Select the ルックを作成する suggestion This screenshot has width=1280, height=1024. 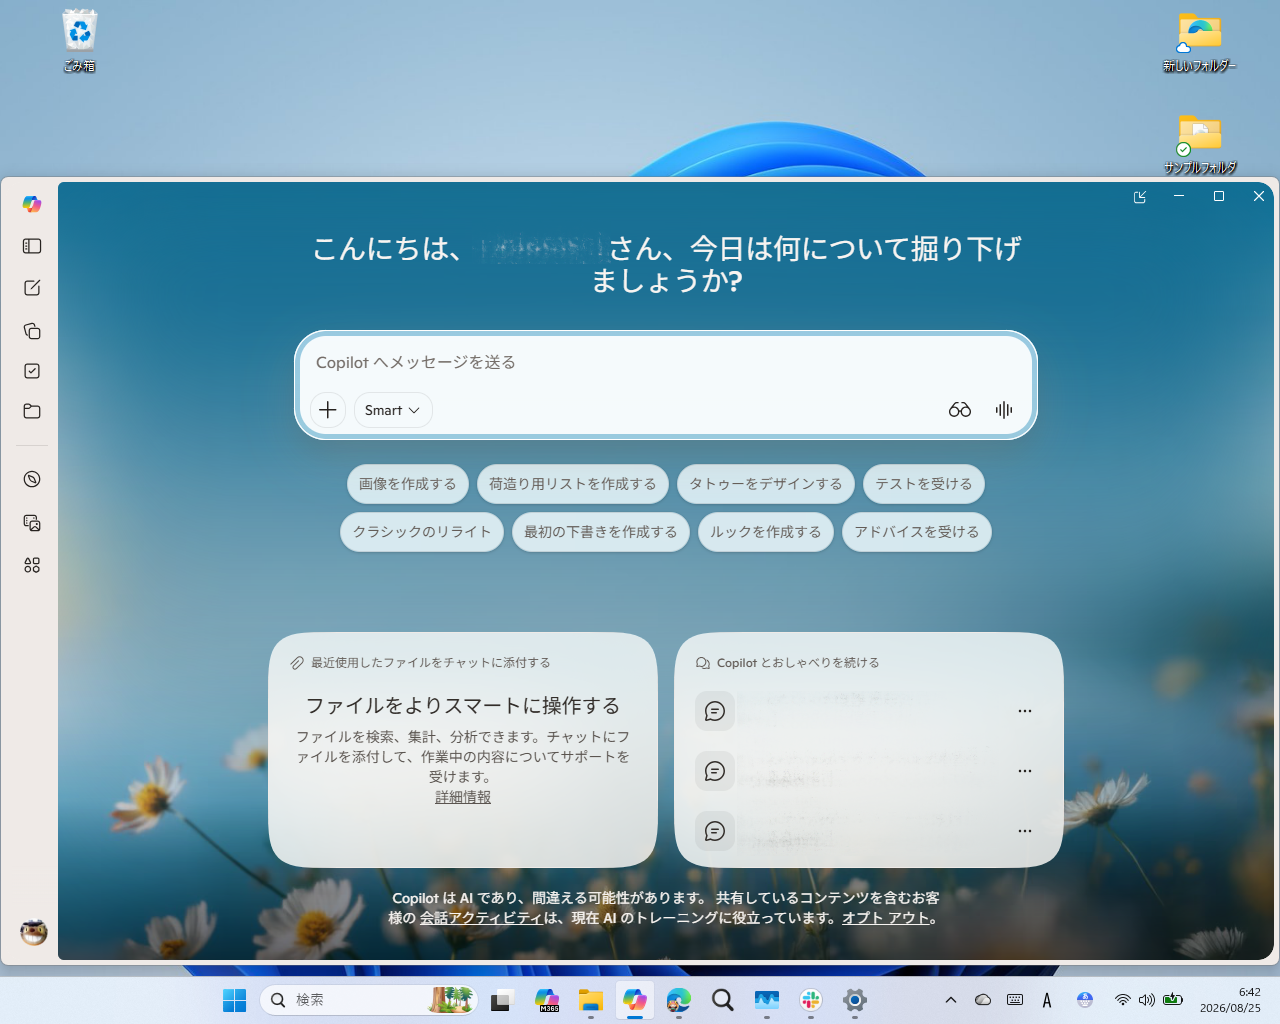coord(766,532)
